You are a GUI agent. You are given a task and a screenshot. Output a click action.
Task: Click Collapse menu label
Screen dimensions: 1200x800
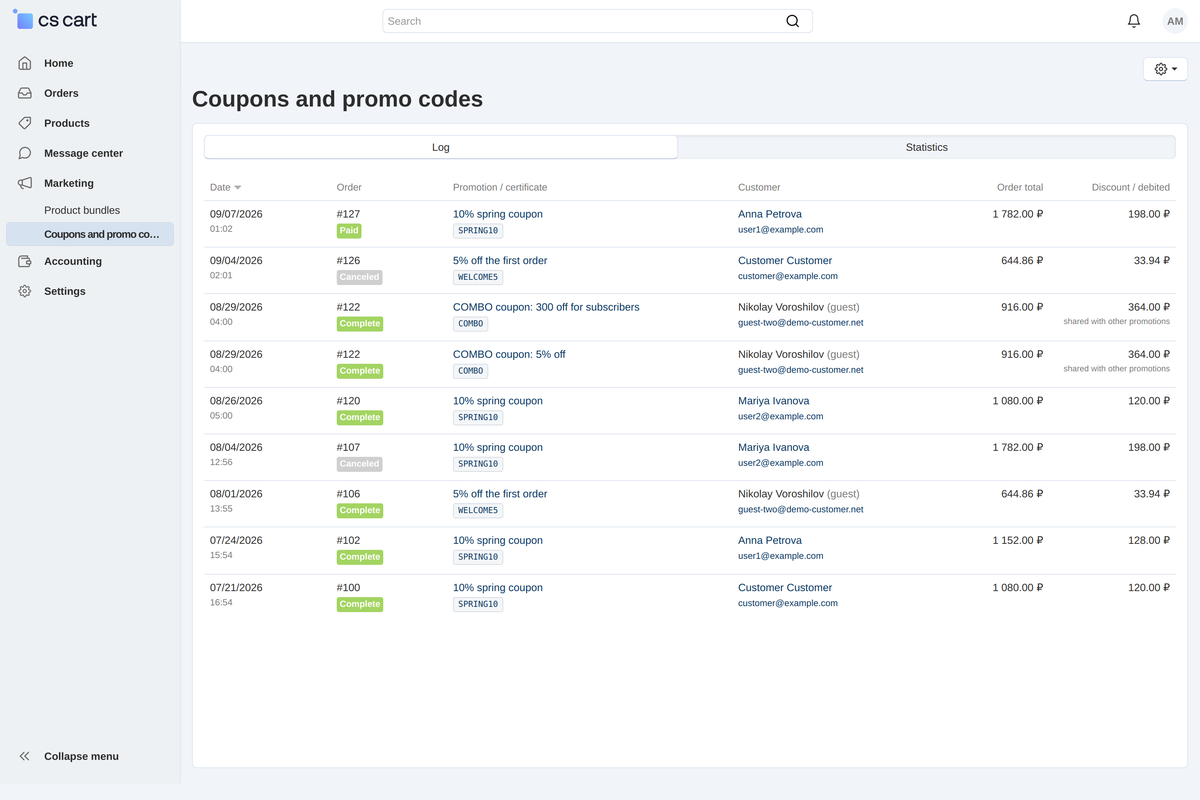(81, 756)
